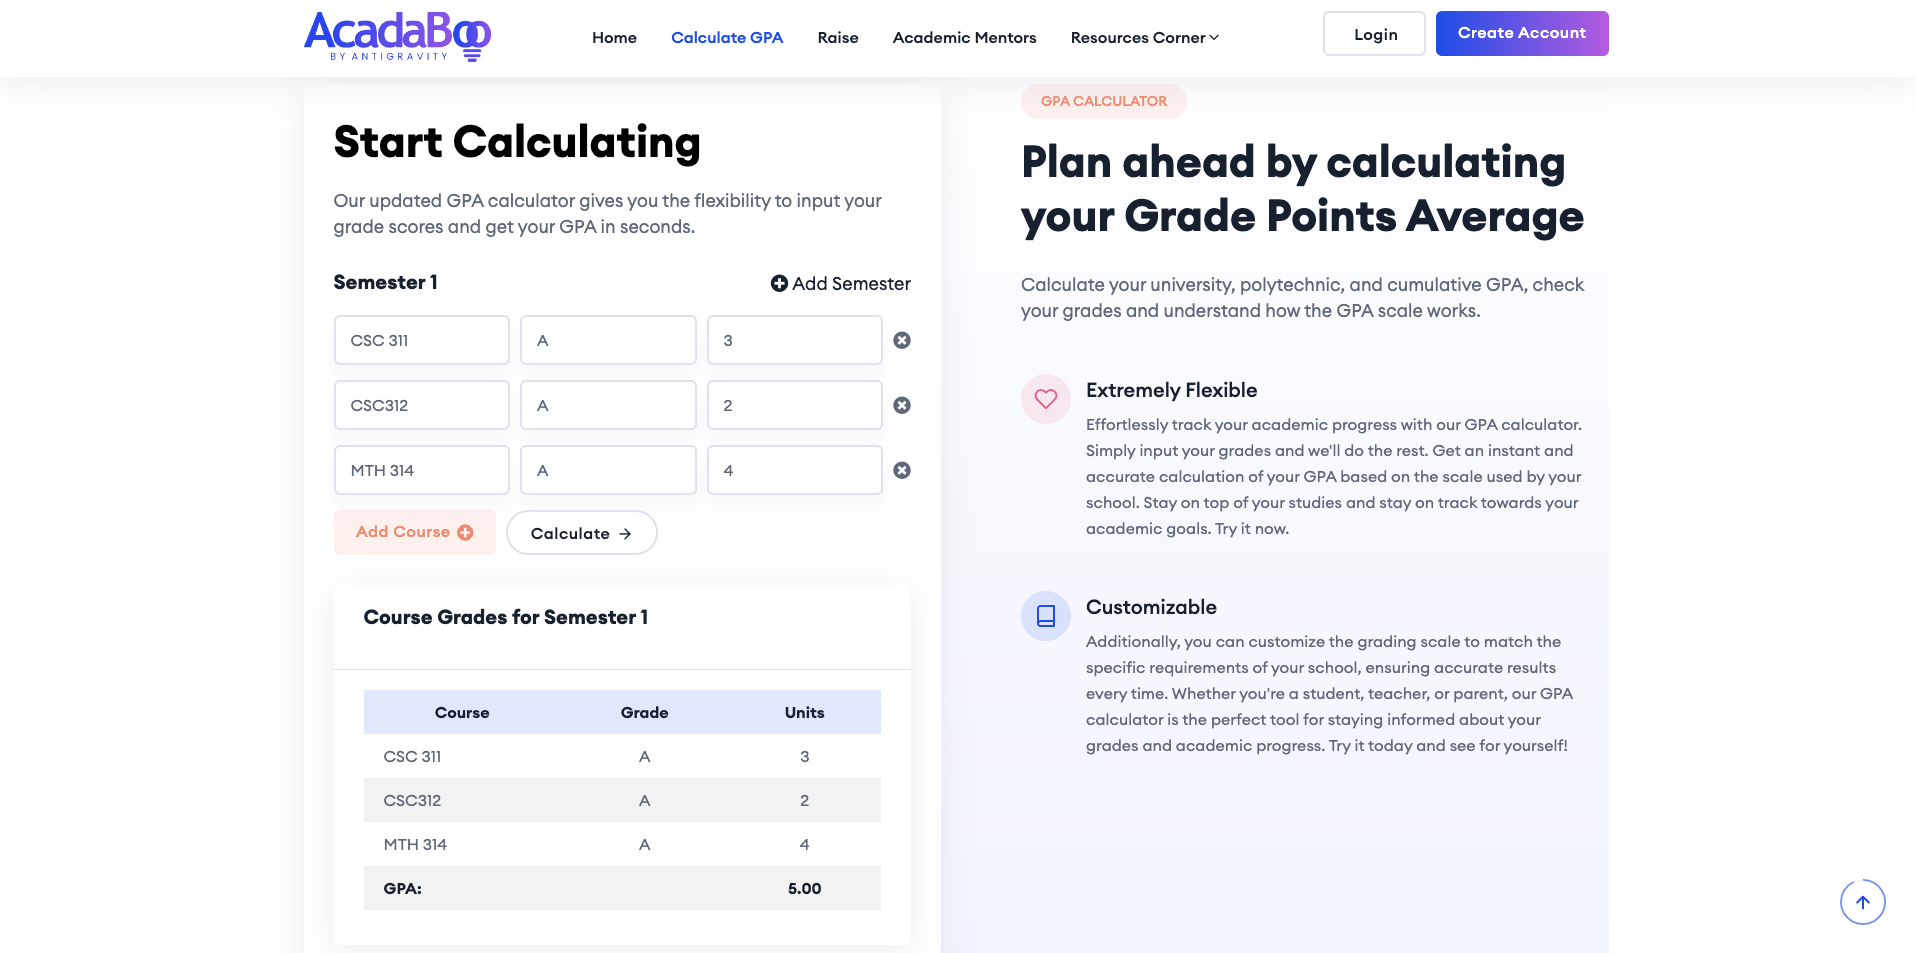Delete the MTH 314 course entry
1916x953 pixels.
click(901, 470)
